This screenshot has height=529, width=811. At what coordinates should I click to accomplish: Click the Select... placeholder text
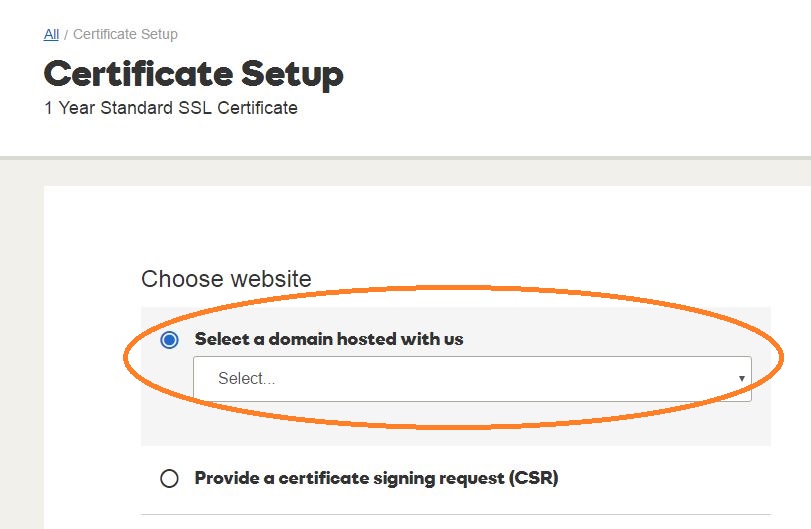(246, 379)
